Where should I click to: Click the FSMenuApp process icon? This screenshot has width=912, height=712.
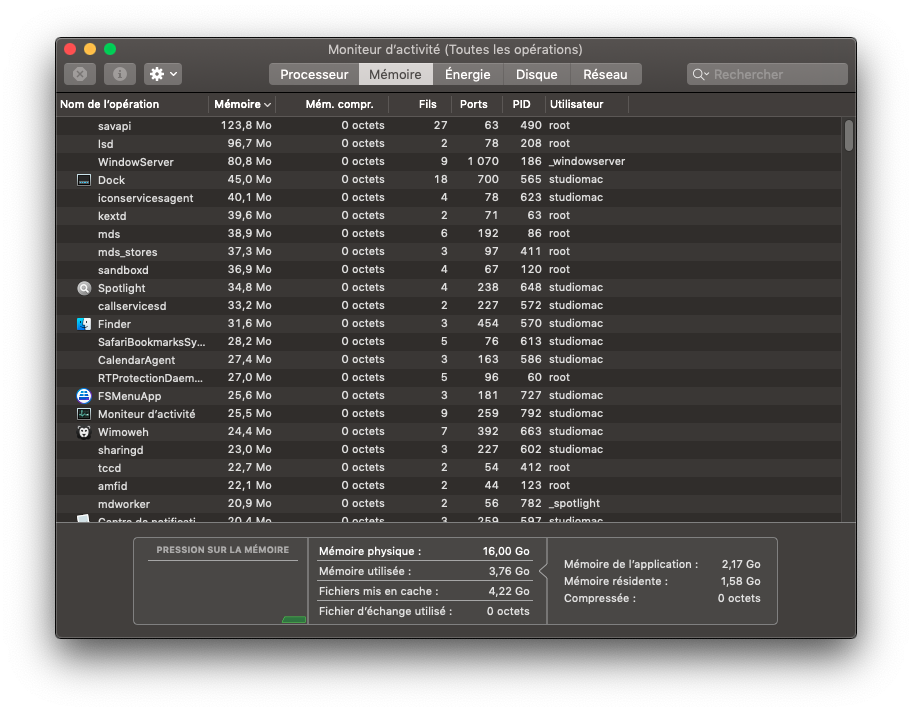[x=84, y=396]
